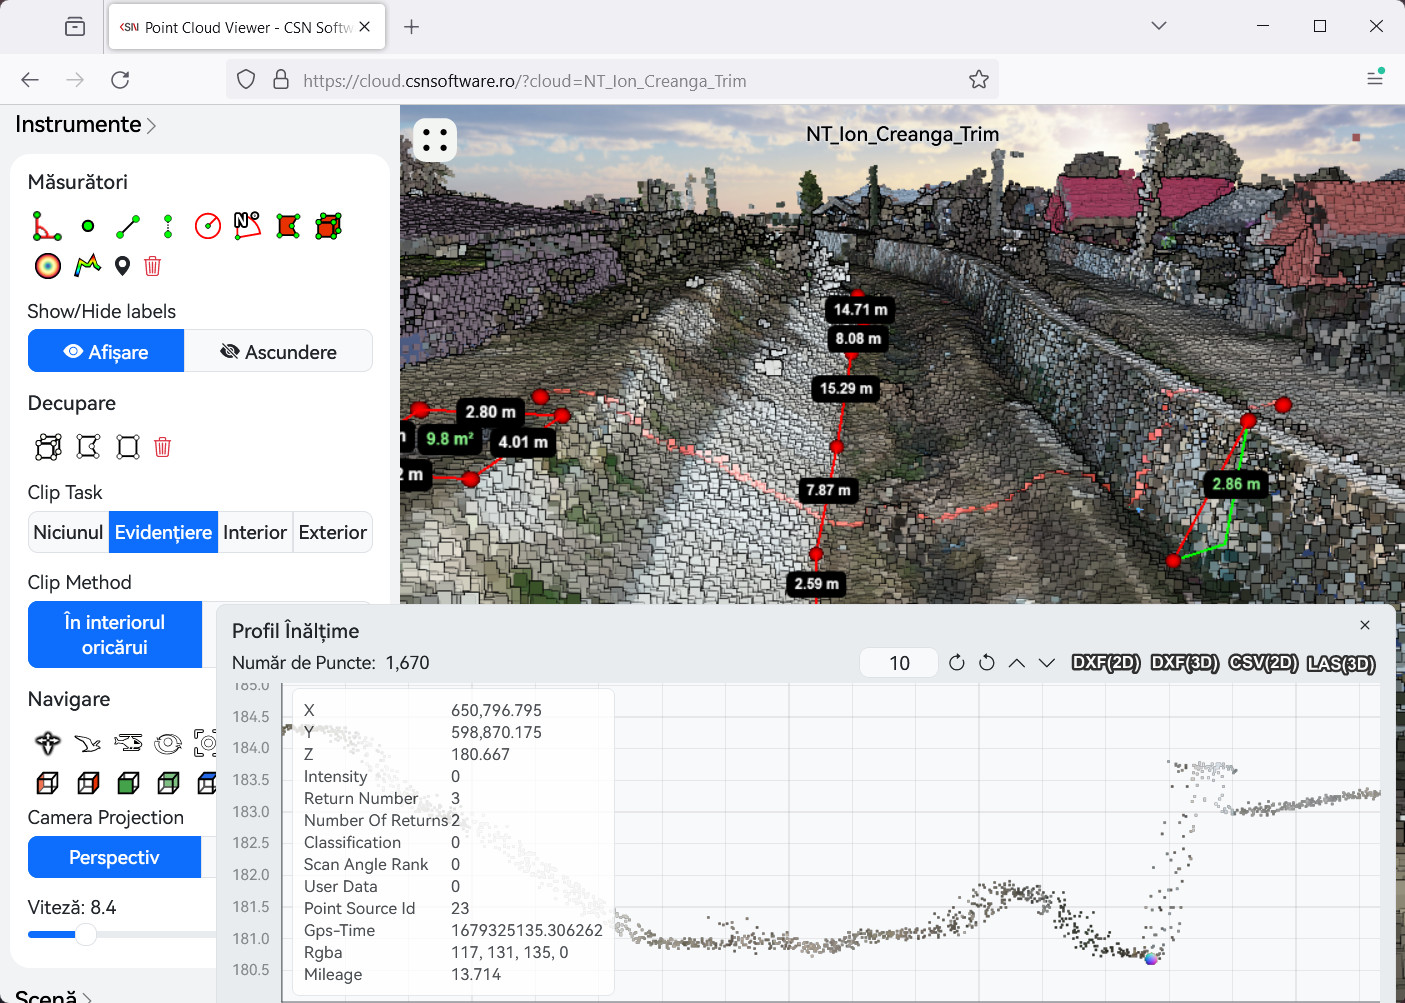Choose the azimuth (N°) measurement tool
This screenshot has height=1003, width=1405.
pos(247,225)
